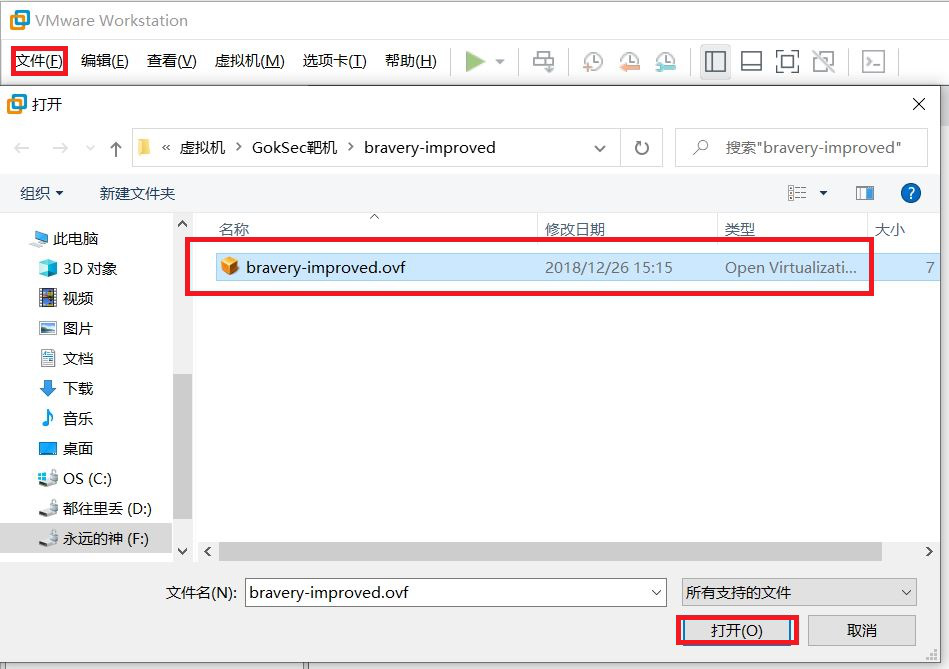Sort by the 名称 column header
This screenshot has width=949, height=669.
click(234, 229)
